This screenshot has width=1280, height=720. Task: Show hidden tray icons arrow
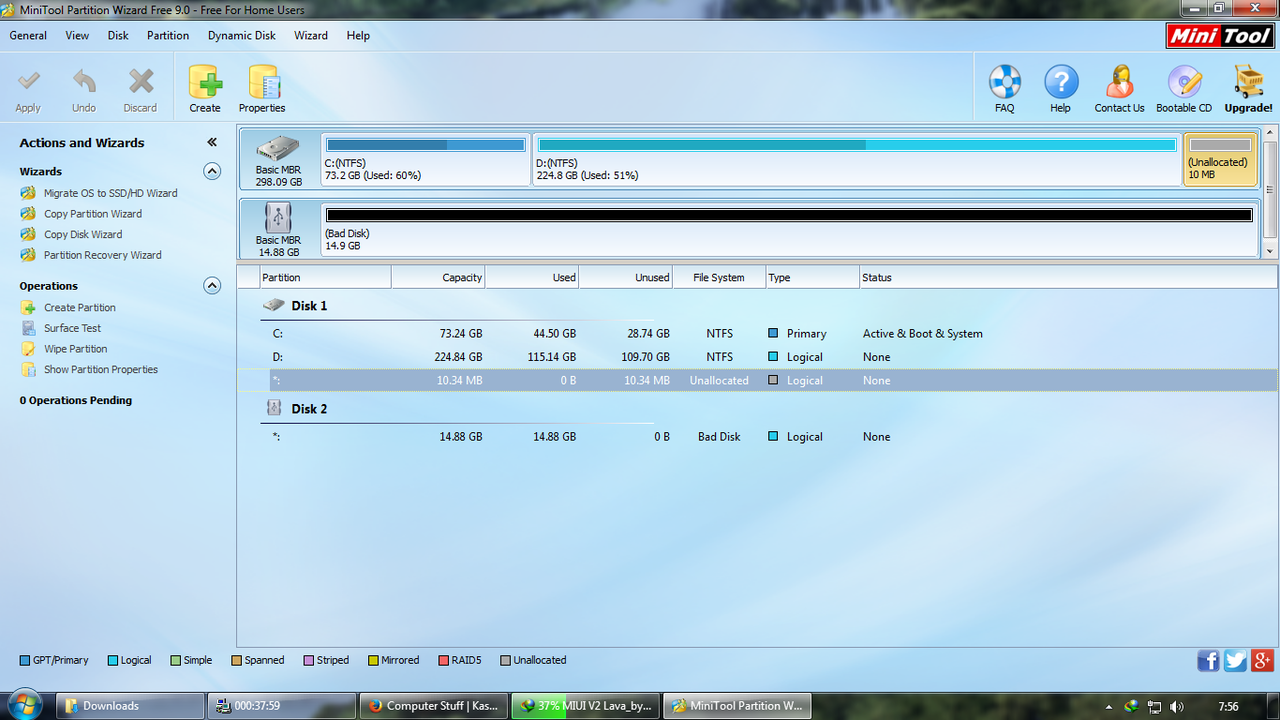[1108, 707]
